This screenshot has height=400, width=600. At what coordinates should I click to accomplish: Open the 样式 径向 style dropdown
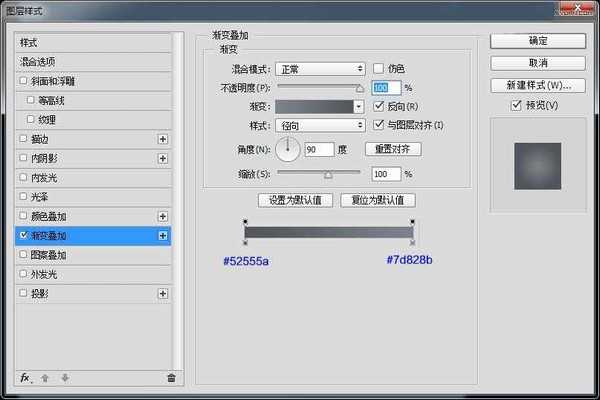tap(320, 125)
